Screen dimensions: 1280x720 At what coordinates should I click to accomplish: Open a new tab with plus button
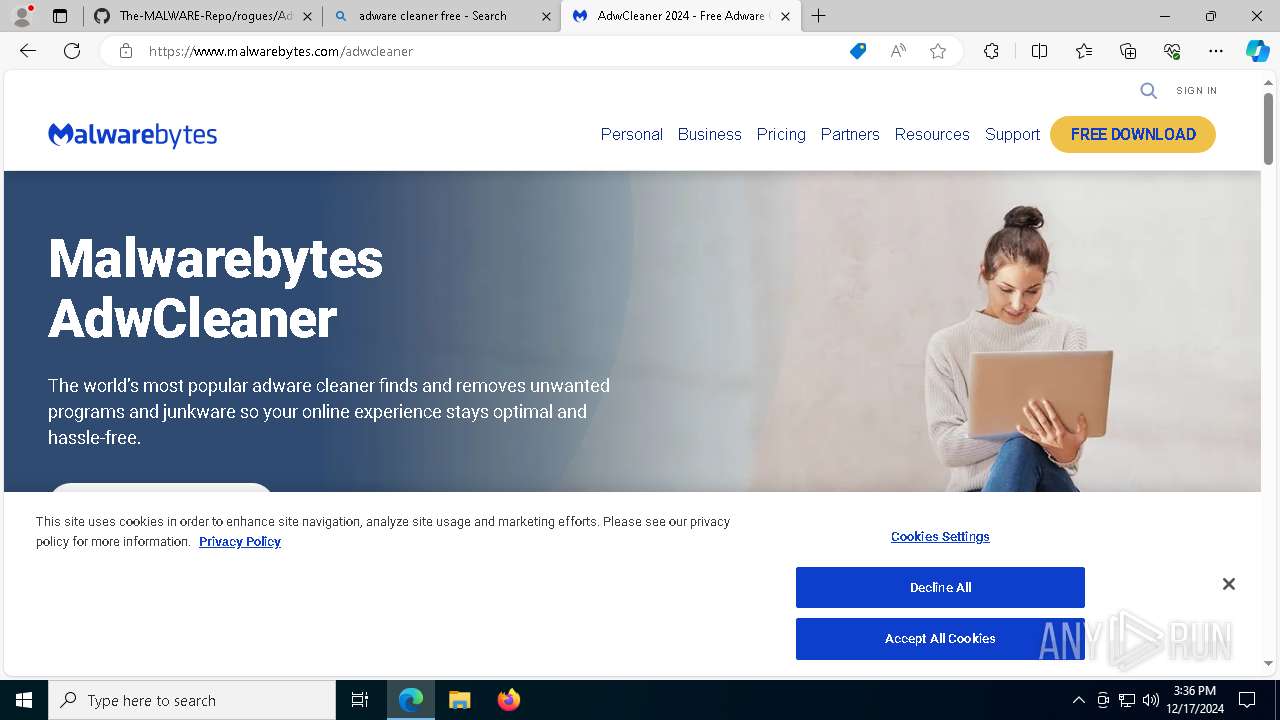819,16
